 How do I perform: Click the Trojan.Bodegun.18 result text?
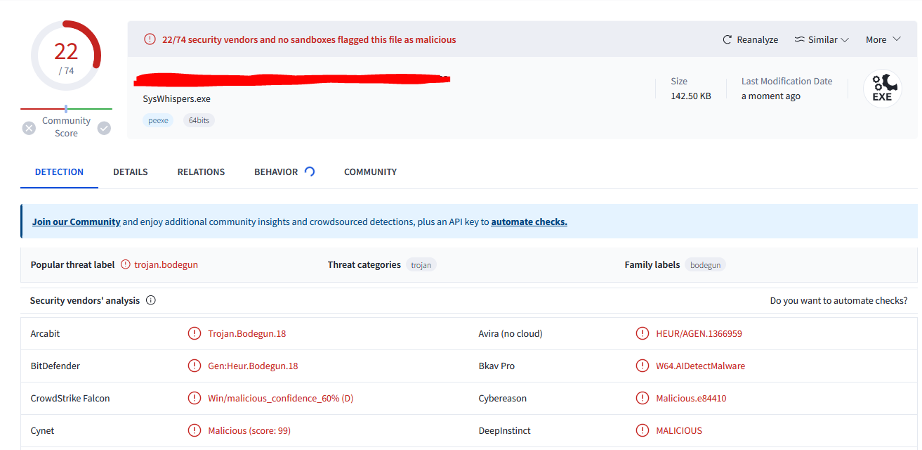(247, 334)
